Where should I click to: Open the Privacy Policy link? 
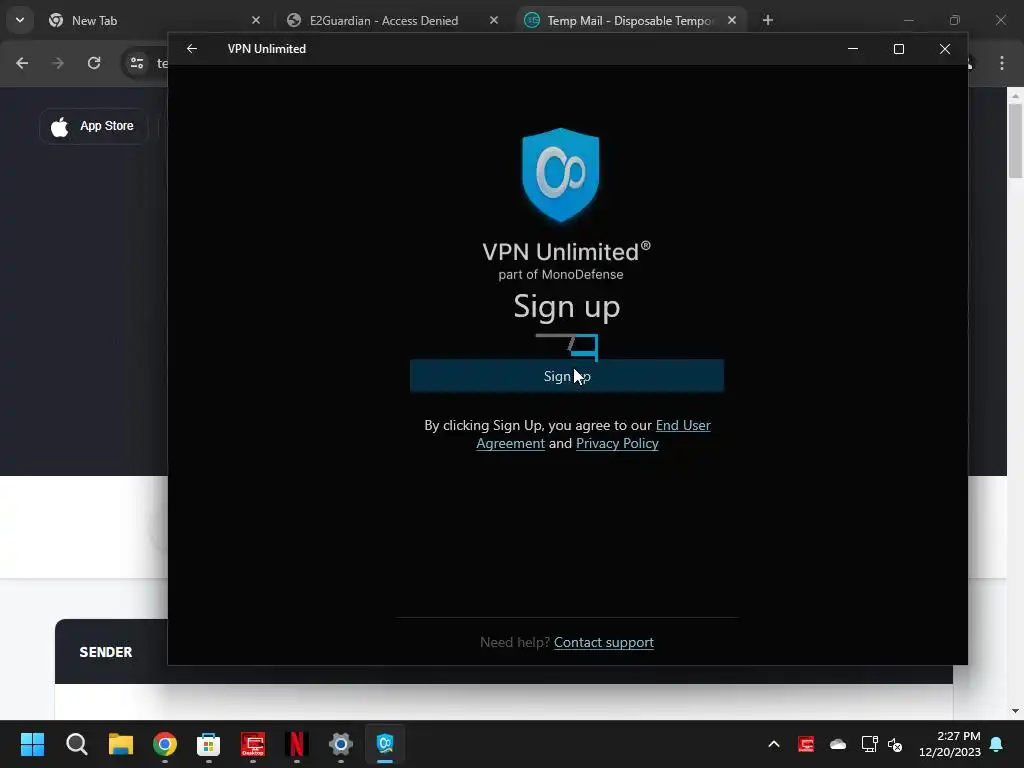[x=617, y=443]
